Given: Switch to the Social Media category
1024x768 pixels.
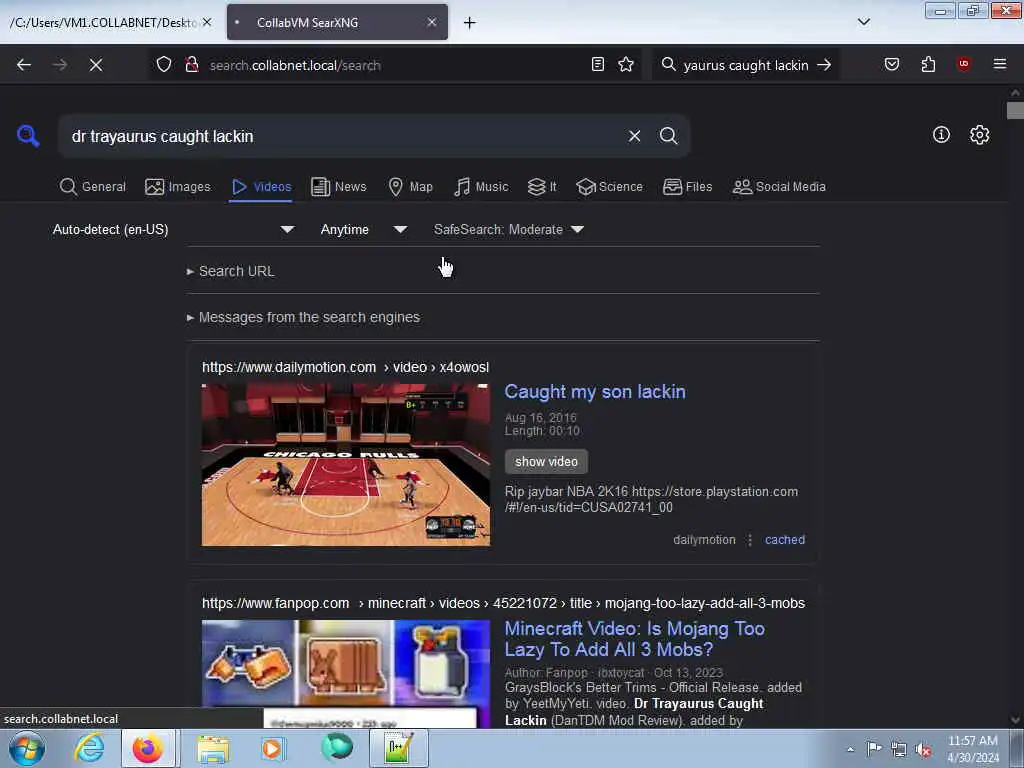Looking at the screenshot, I should (779, 187).
